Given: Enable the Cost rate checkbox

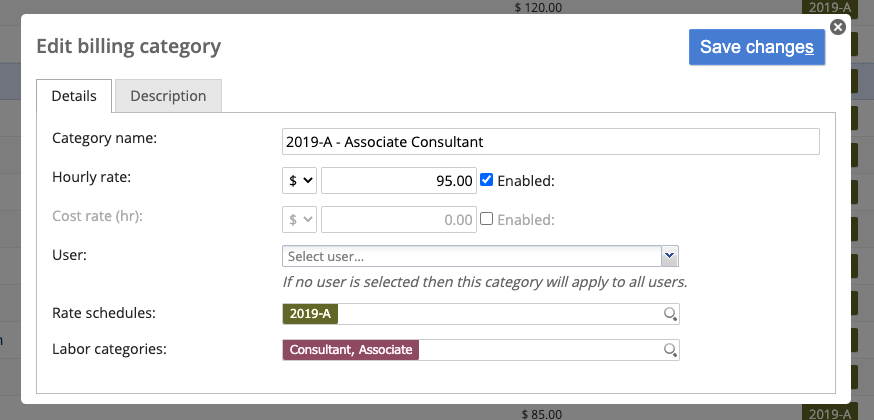Looking at the screenshot, I should pyautogui.click(x=487, y=219).
